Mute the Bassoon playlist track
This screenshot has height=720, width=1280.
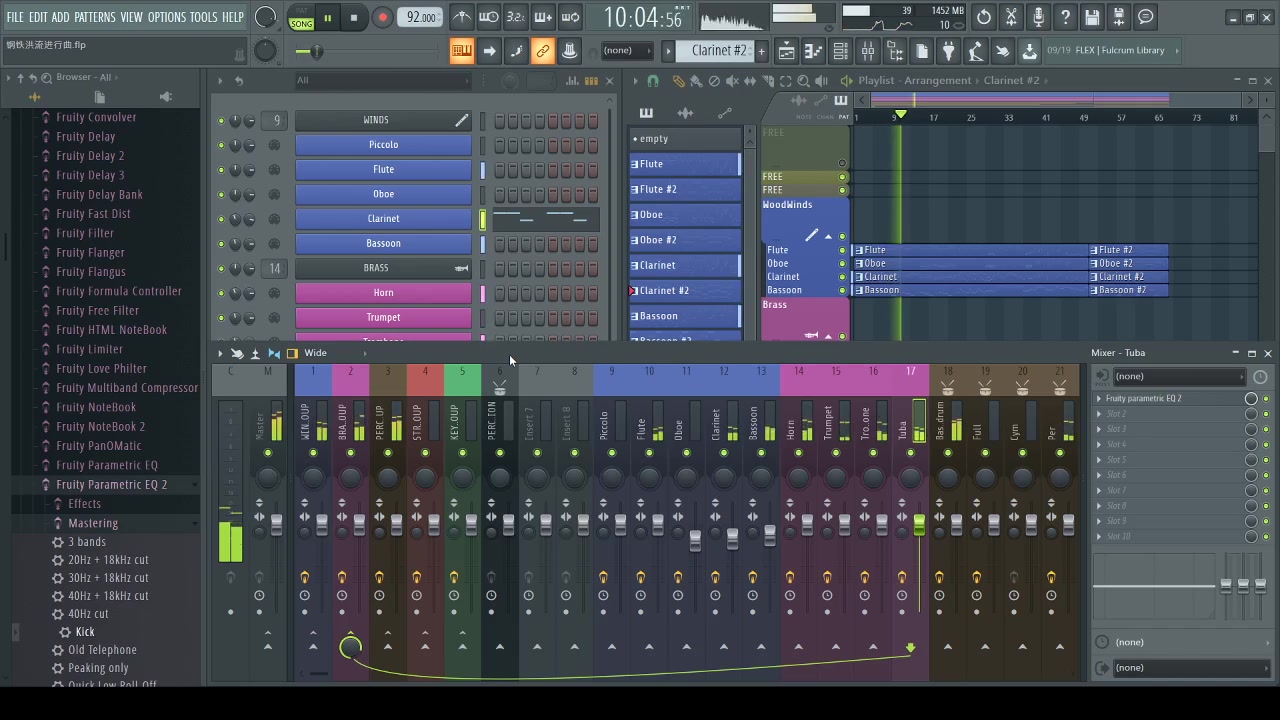[x=842, y=290]
